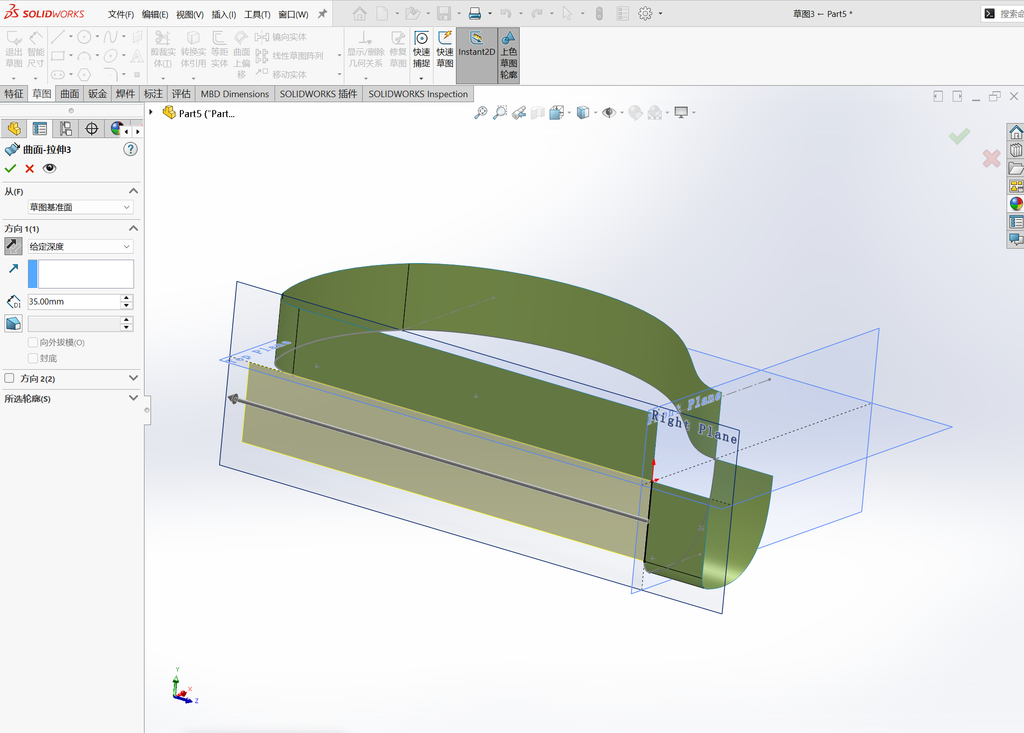Pin the menu bar with pushpin
The width and height of the screenshot is (1024, 733).
(x=322, y=14)
